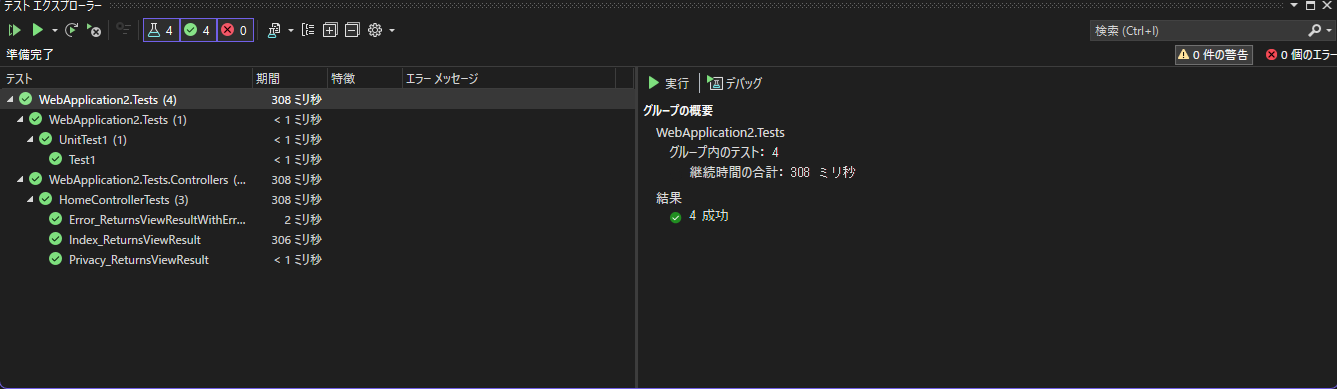Click the グループ内のテスト: 4 text
Image resolution: width=1337 pixels, height=389 pixels.
tap(724, 152)
